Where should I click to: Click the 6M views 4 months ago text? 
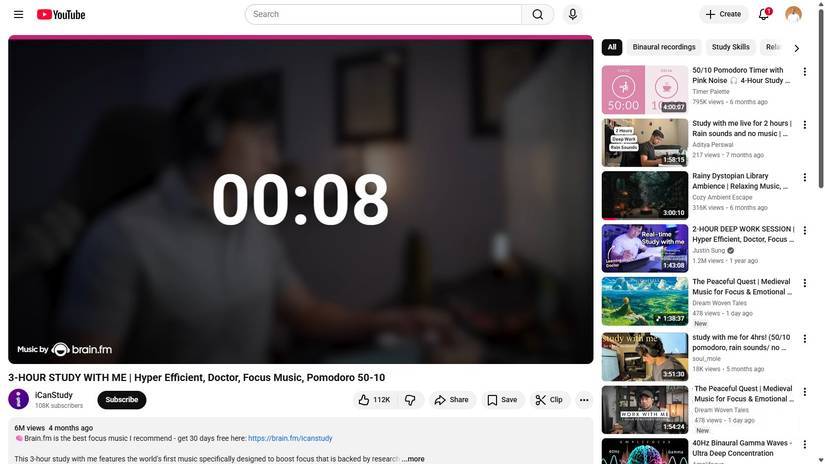tap(53, 428)
